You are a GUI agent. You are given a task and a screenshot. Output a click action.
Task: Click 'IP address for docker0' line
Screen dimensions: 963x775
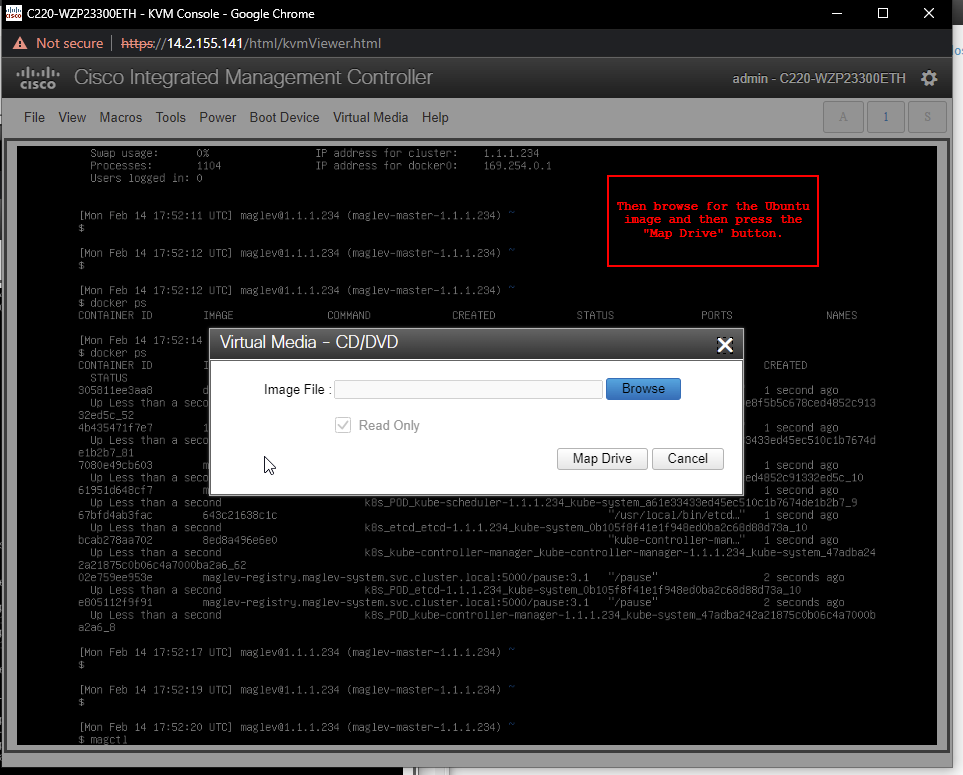434,166
